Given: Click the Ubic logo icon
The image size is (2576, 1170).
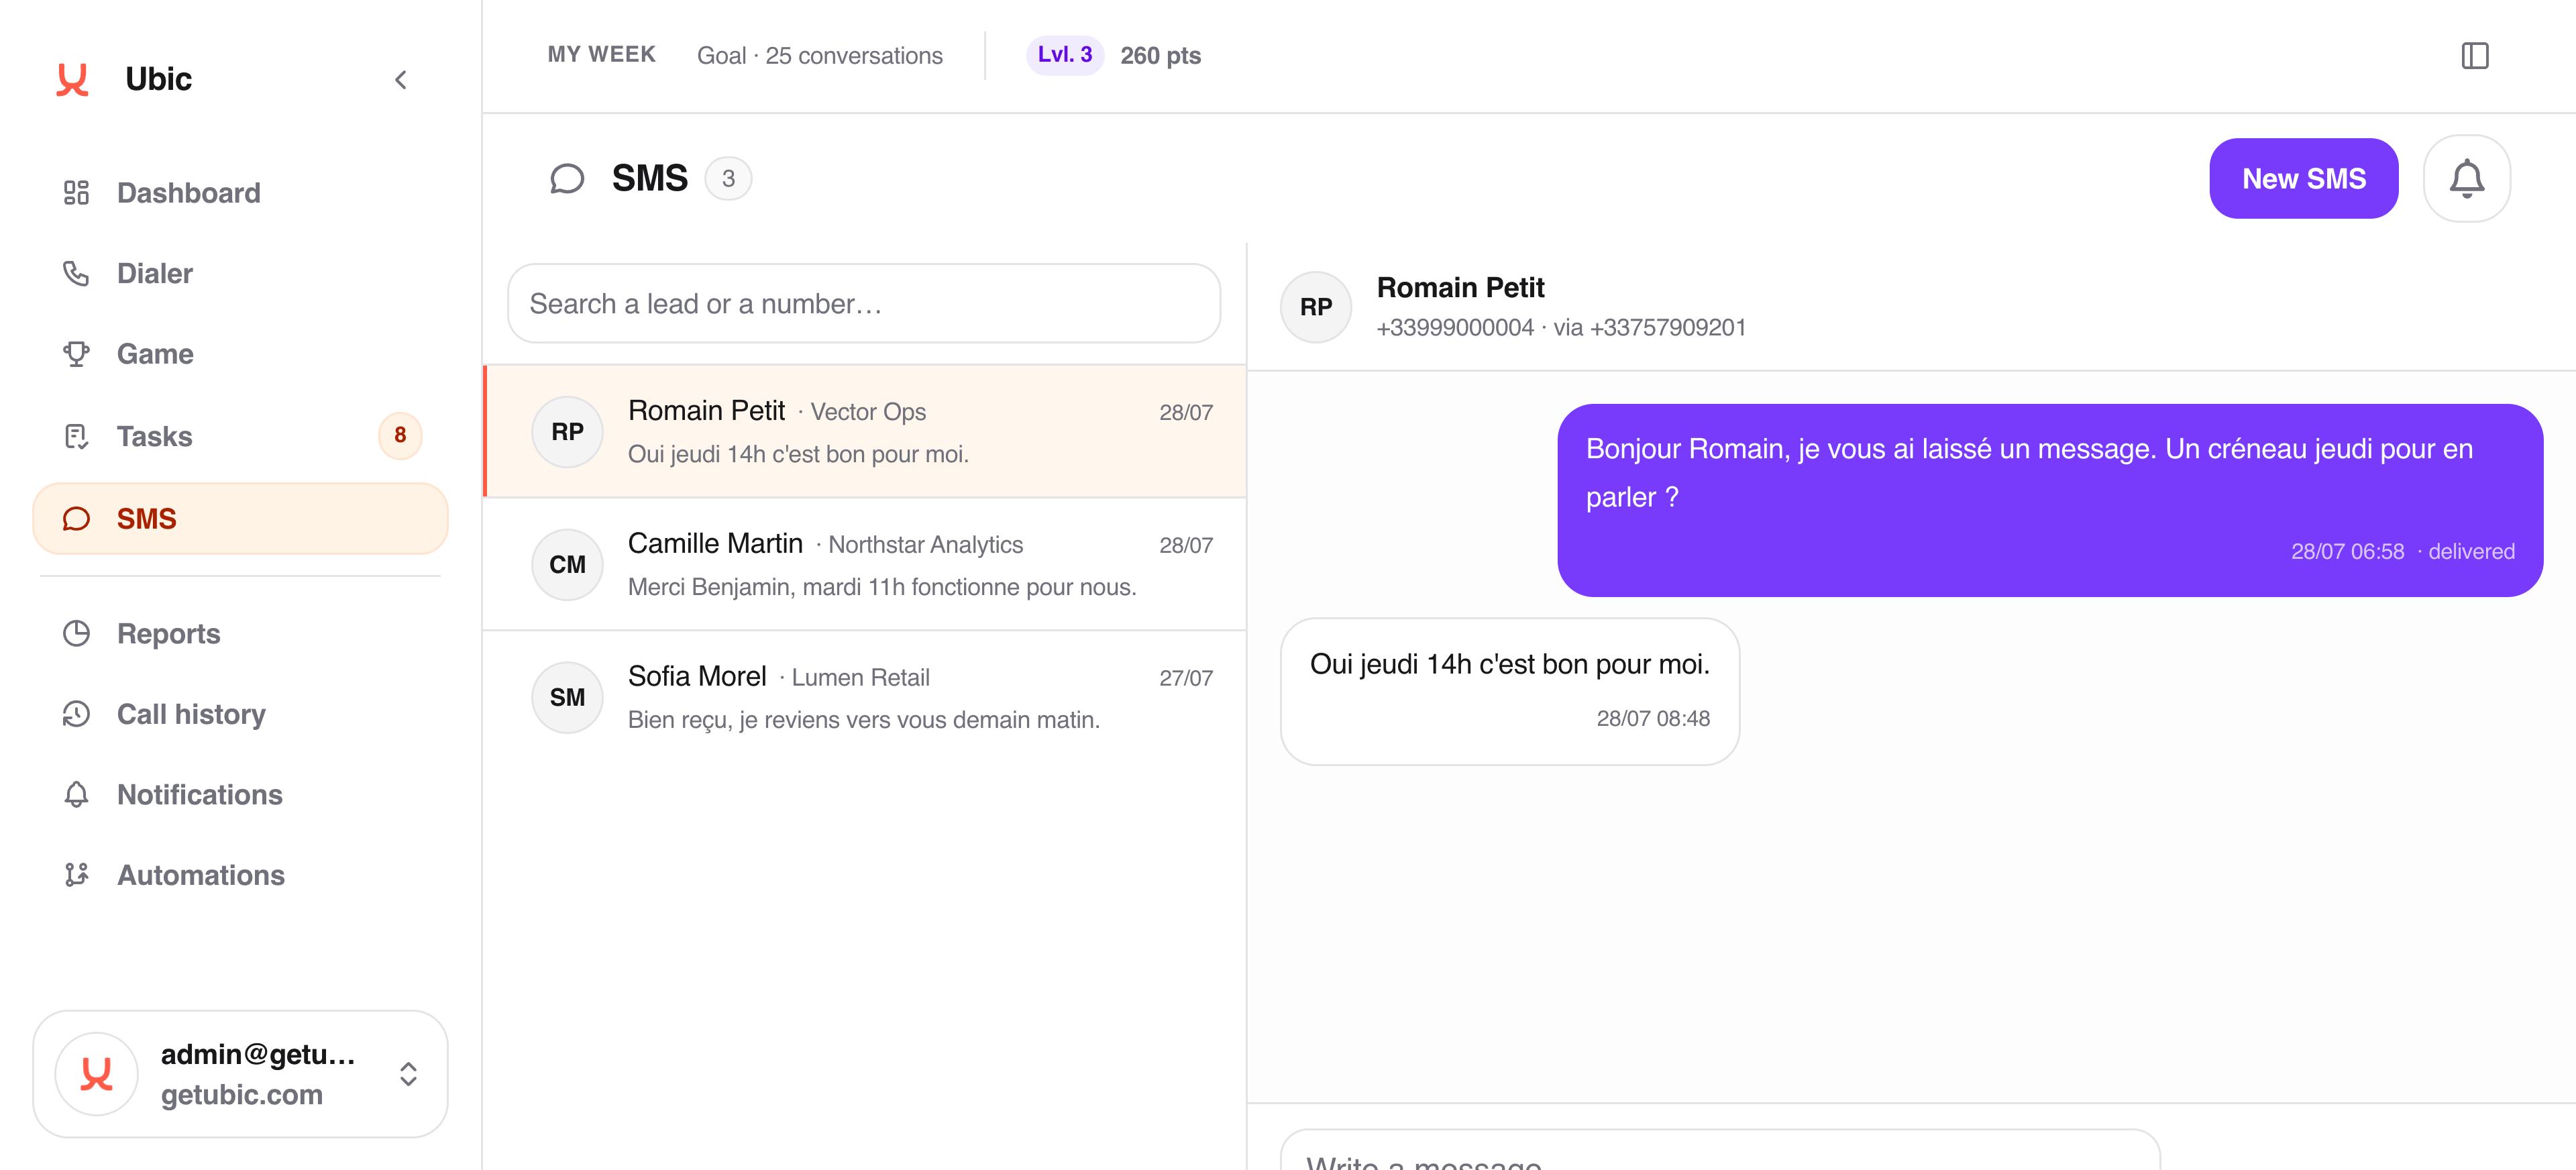Looking at the screenshot, I should [72, 79].
